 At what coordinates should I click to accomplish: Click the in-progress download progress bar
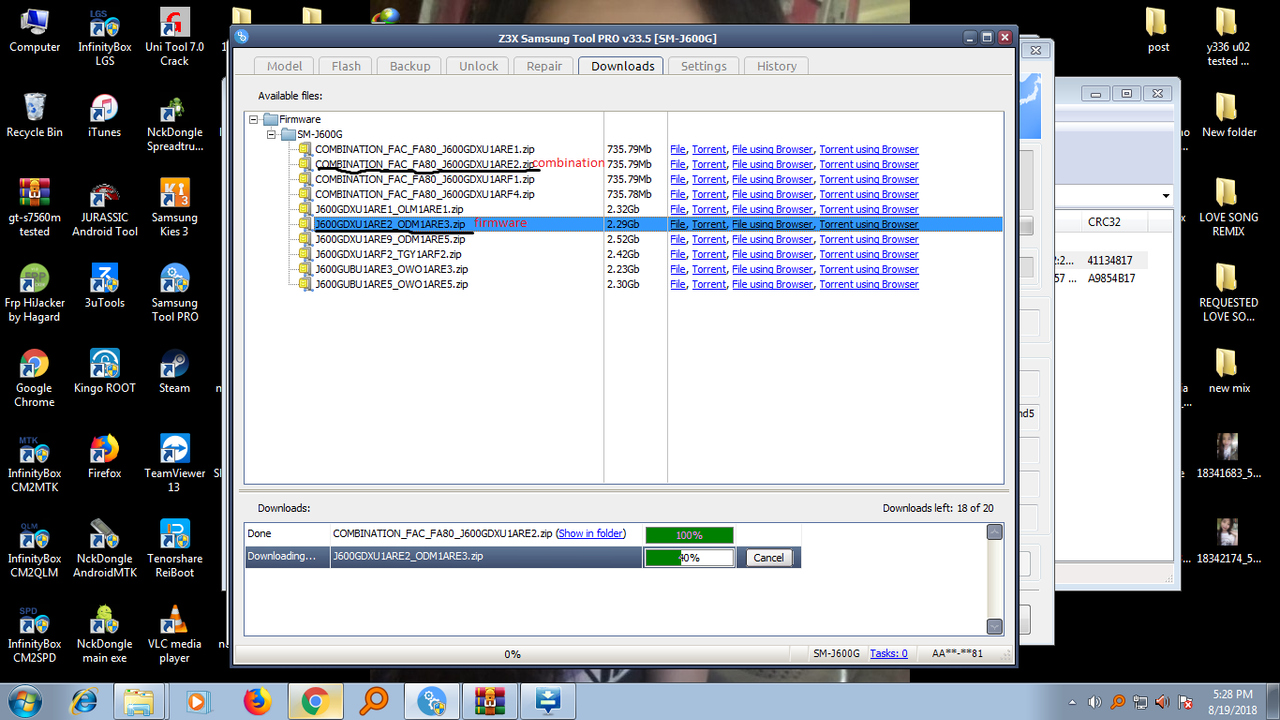click(689, 558)
